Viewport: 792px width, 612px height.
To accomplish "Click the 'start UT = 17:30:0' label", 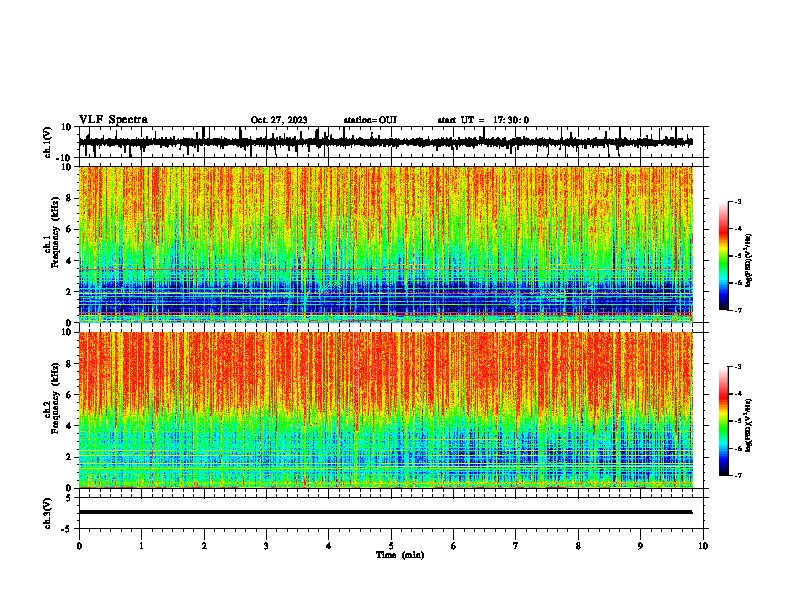I will pos(483,120).
